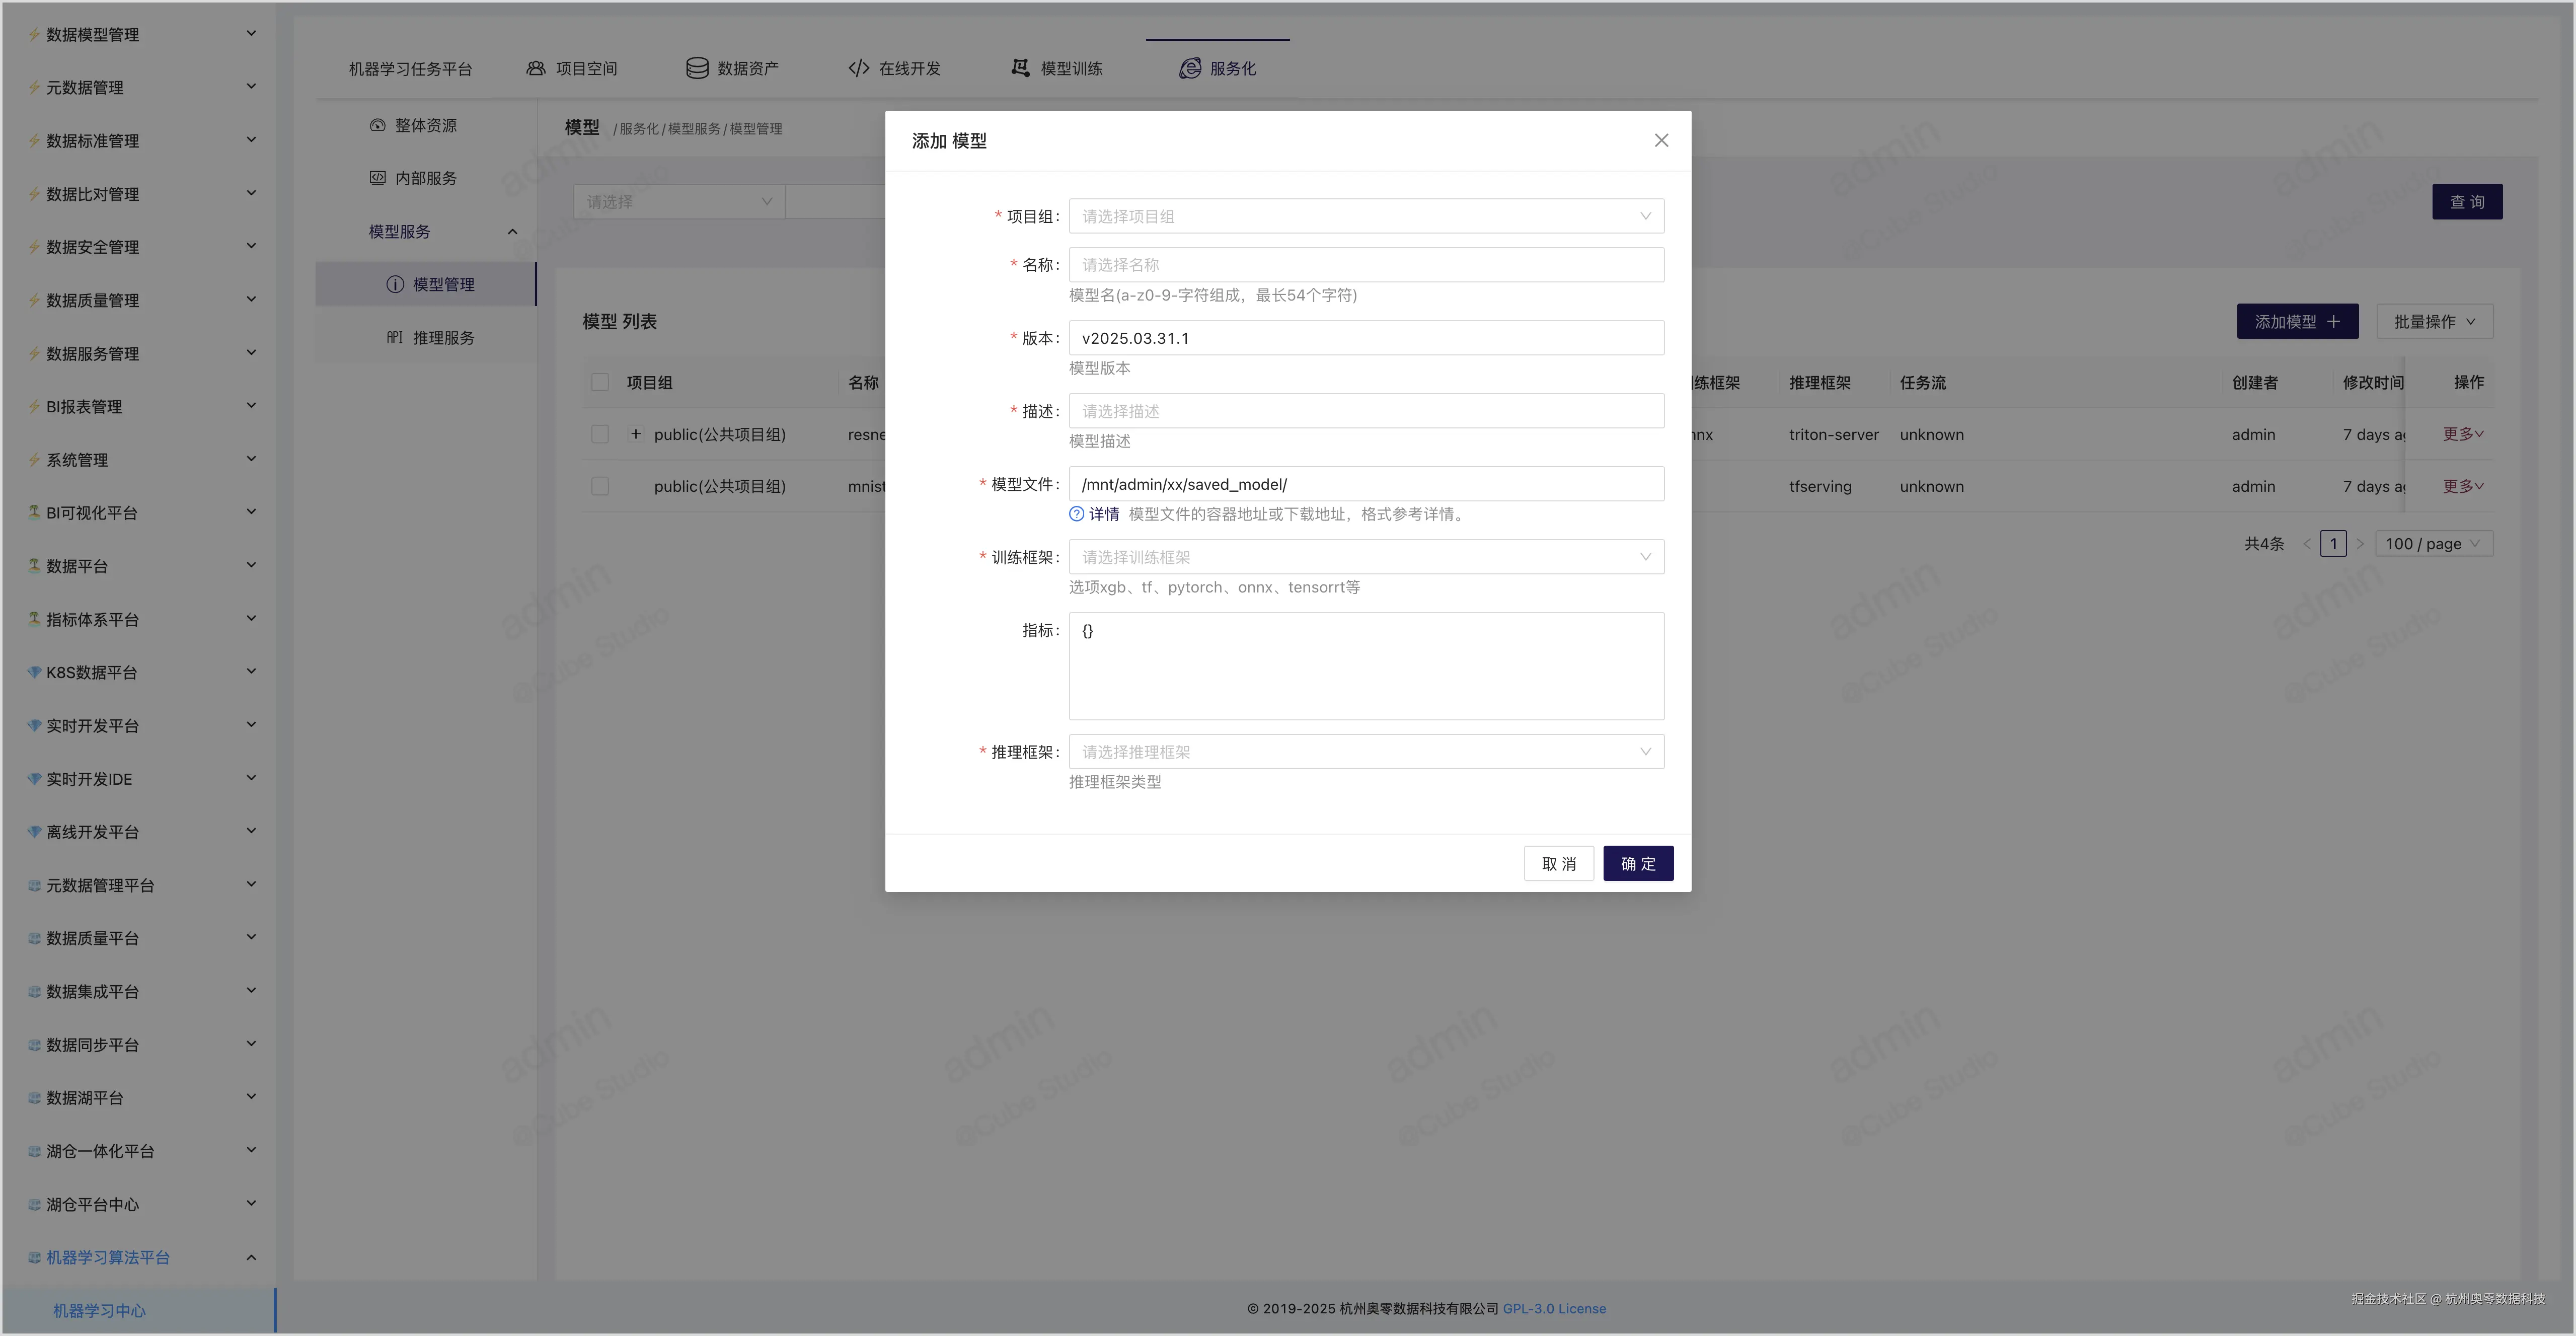Click the 服务化 tab icon
The width and height of the screenshot is (2576, 1336).
coord(1189,68)
